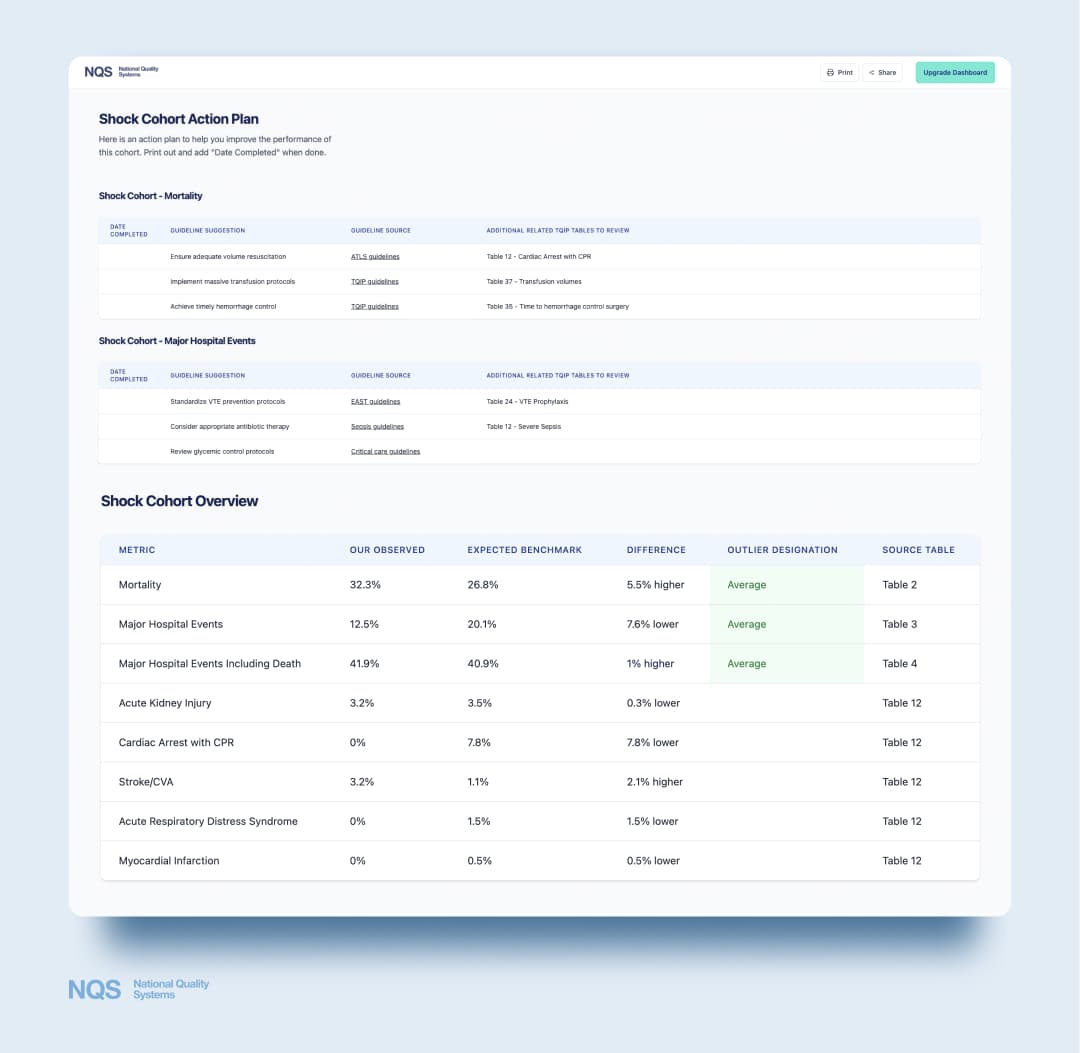Click the printer icon in the header
The image size is (1080, 1053).
pyautogui.click(x=830, y=73)
